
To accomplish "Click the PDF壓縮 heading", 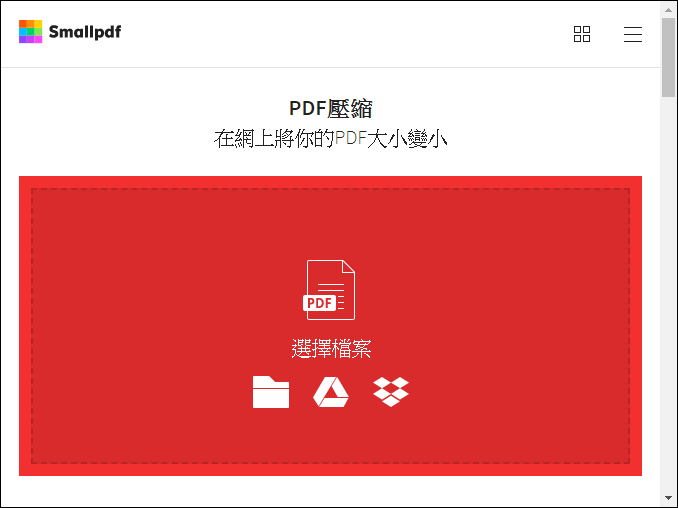I will tap(331, 108).
